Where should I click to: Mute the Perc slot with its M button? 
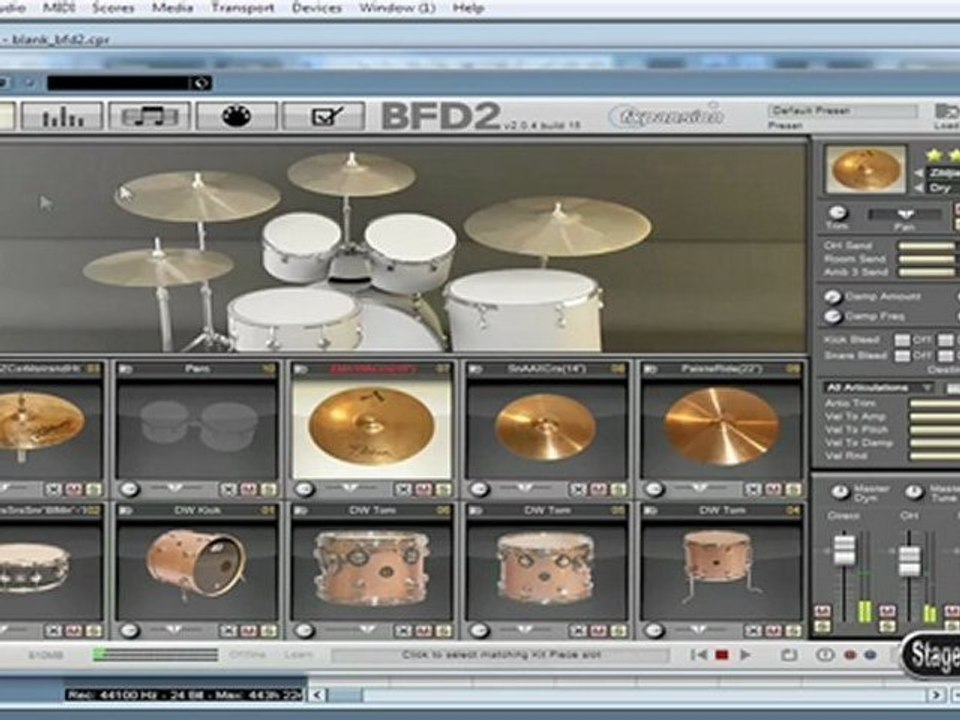(249, 489)
